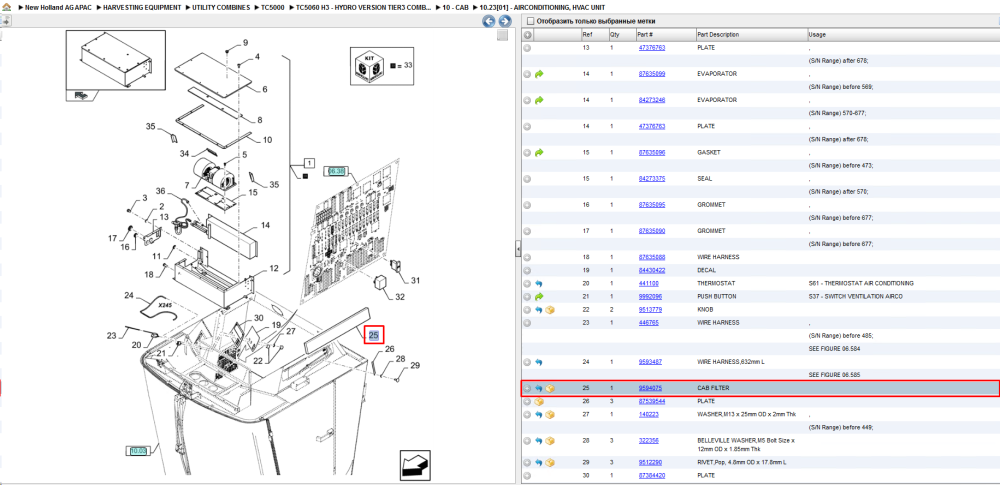The height and width of the screenshot is (485, 1000).
Task: Open figure reference 10.03 label in diagram
Action: (x=138, y=451)
